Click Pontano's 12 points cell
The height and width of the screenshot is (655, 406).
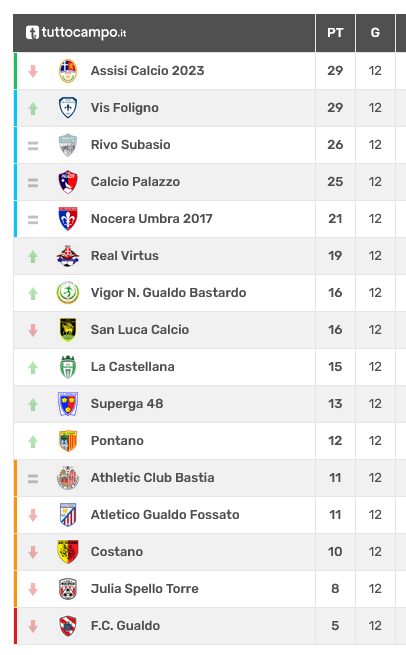click(x=335, y=441)
